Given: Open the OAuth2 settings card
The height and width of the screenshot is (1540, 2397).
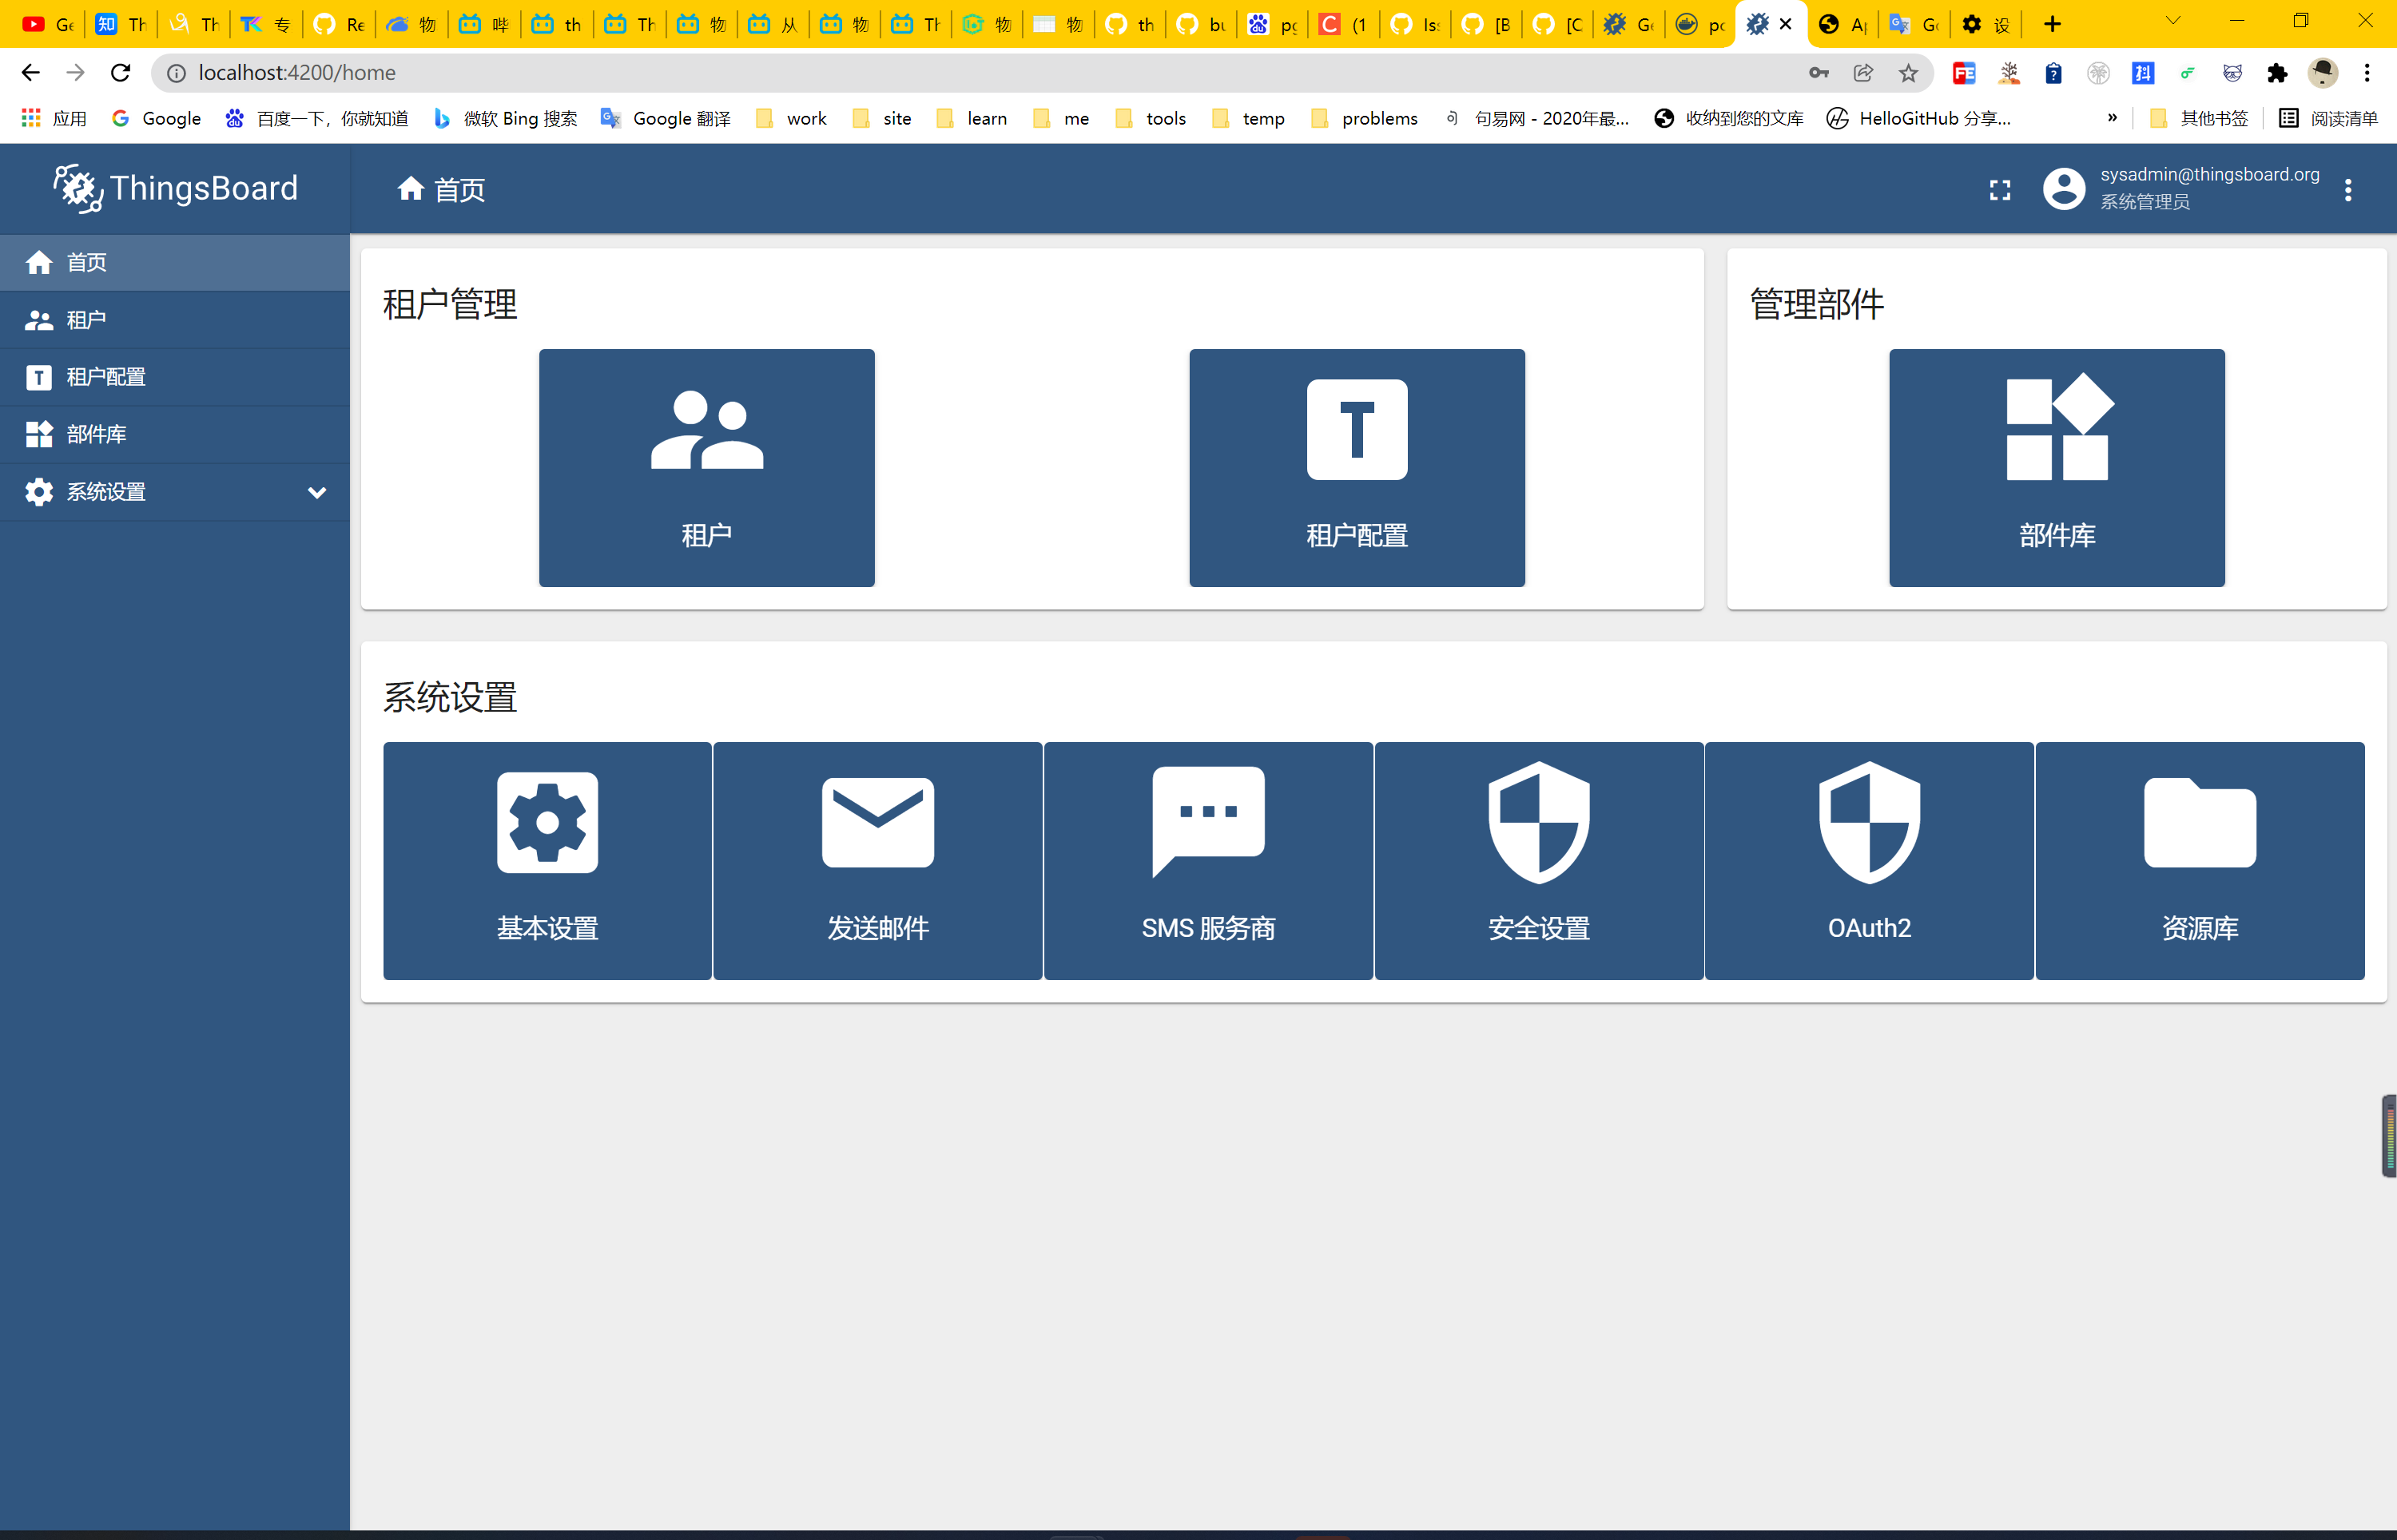Looking at the screenshot, I should pos(1868,860).
